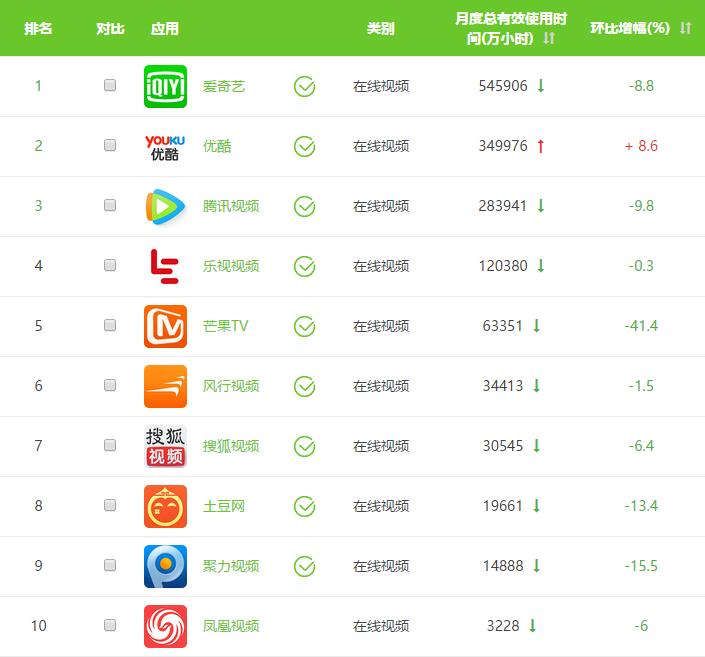Select the compare checkbox for 乐视视频
This screenshot has width=705, height=657.
pos(110,265)
